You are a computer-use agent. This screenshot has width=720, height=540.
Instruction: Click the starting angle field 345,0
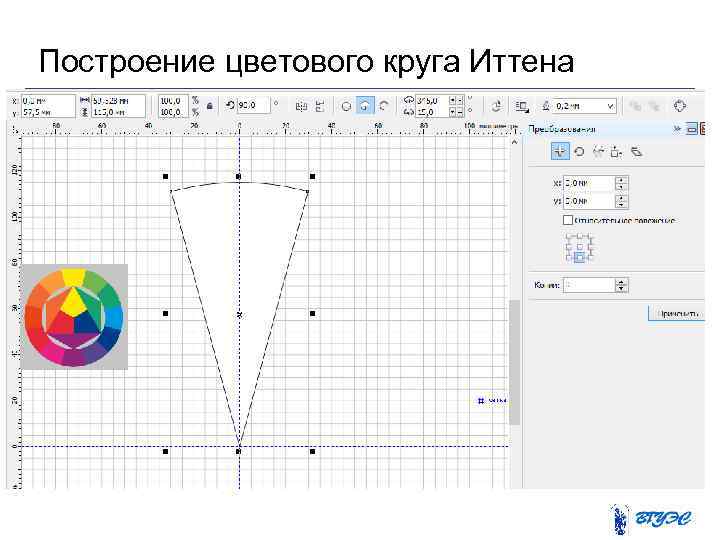click(432, 100)
